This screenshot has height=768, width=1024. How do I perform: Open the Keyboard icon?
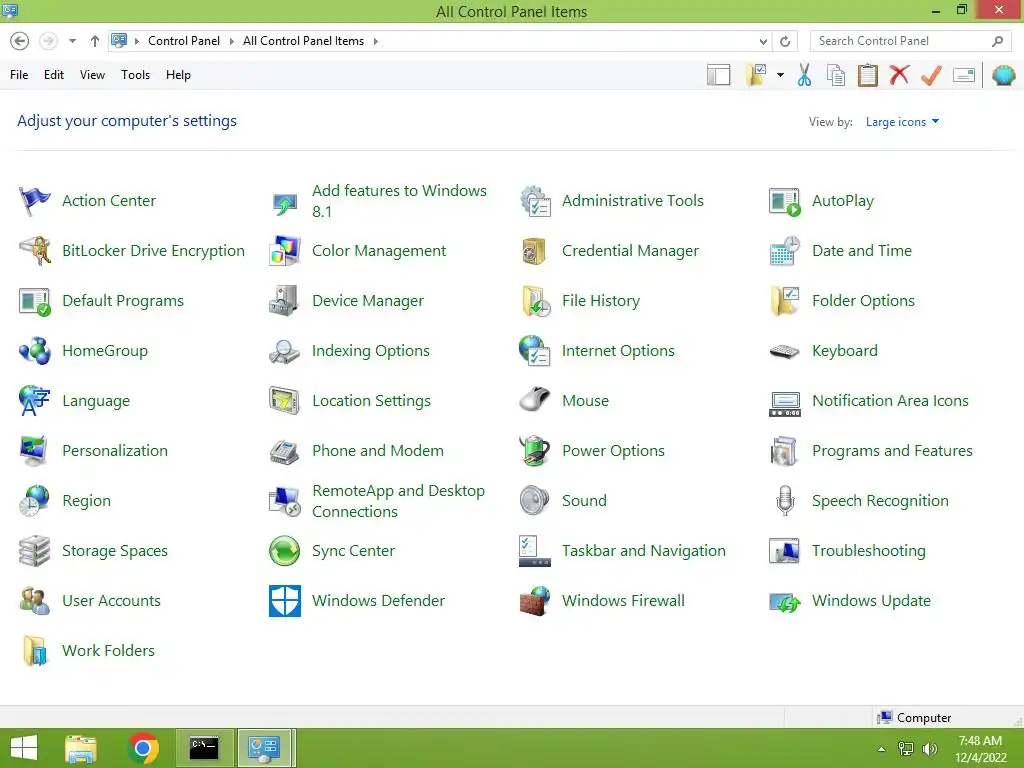(x=785, y=351)
